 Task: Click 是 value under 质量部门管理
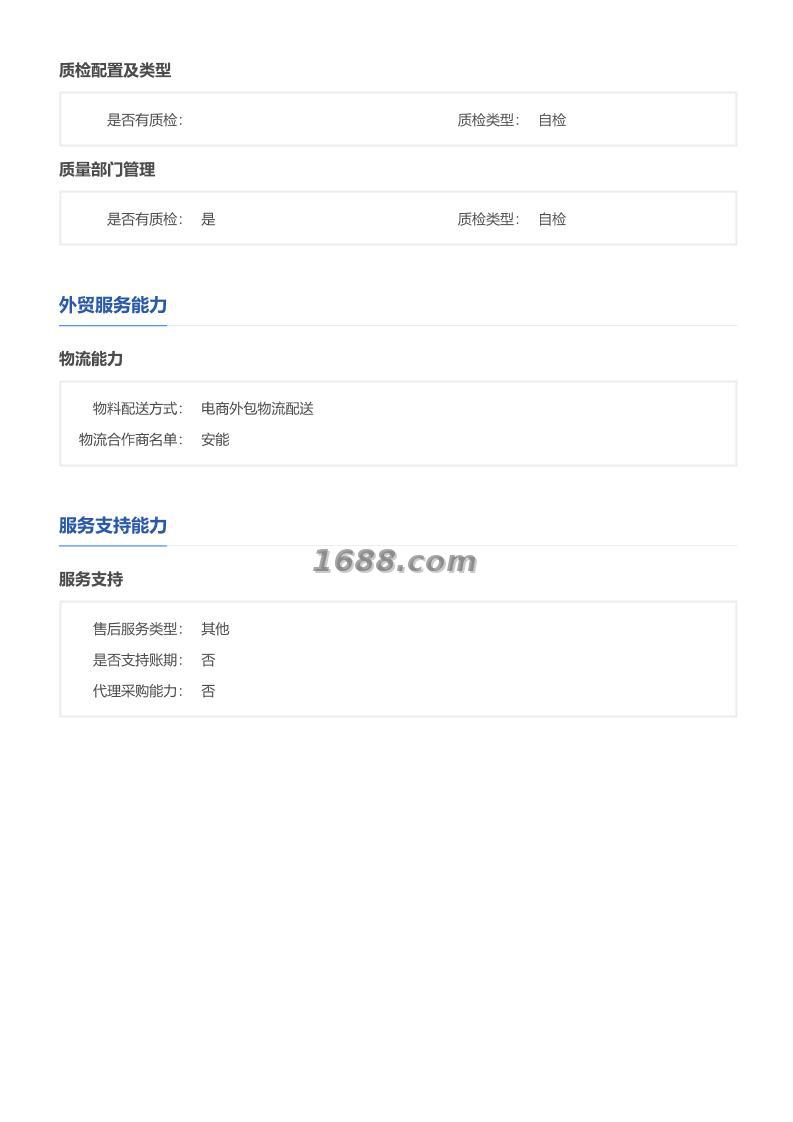(x=208, y=219)
